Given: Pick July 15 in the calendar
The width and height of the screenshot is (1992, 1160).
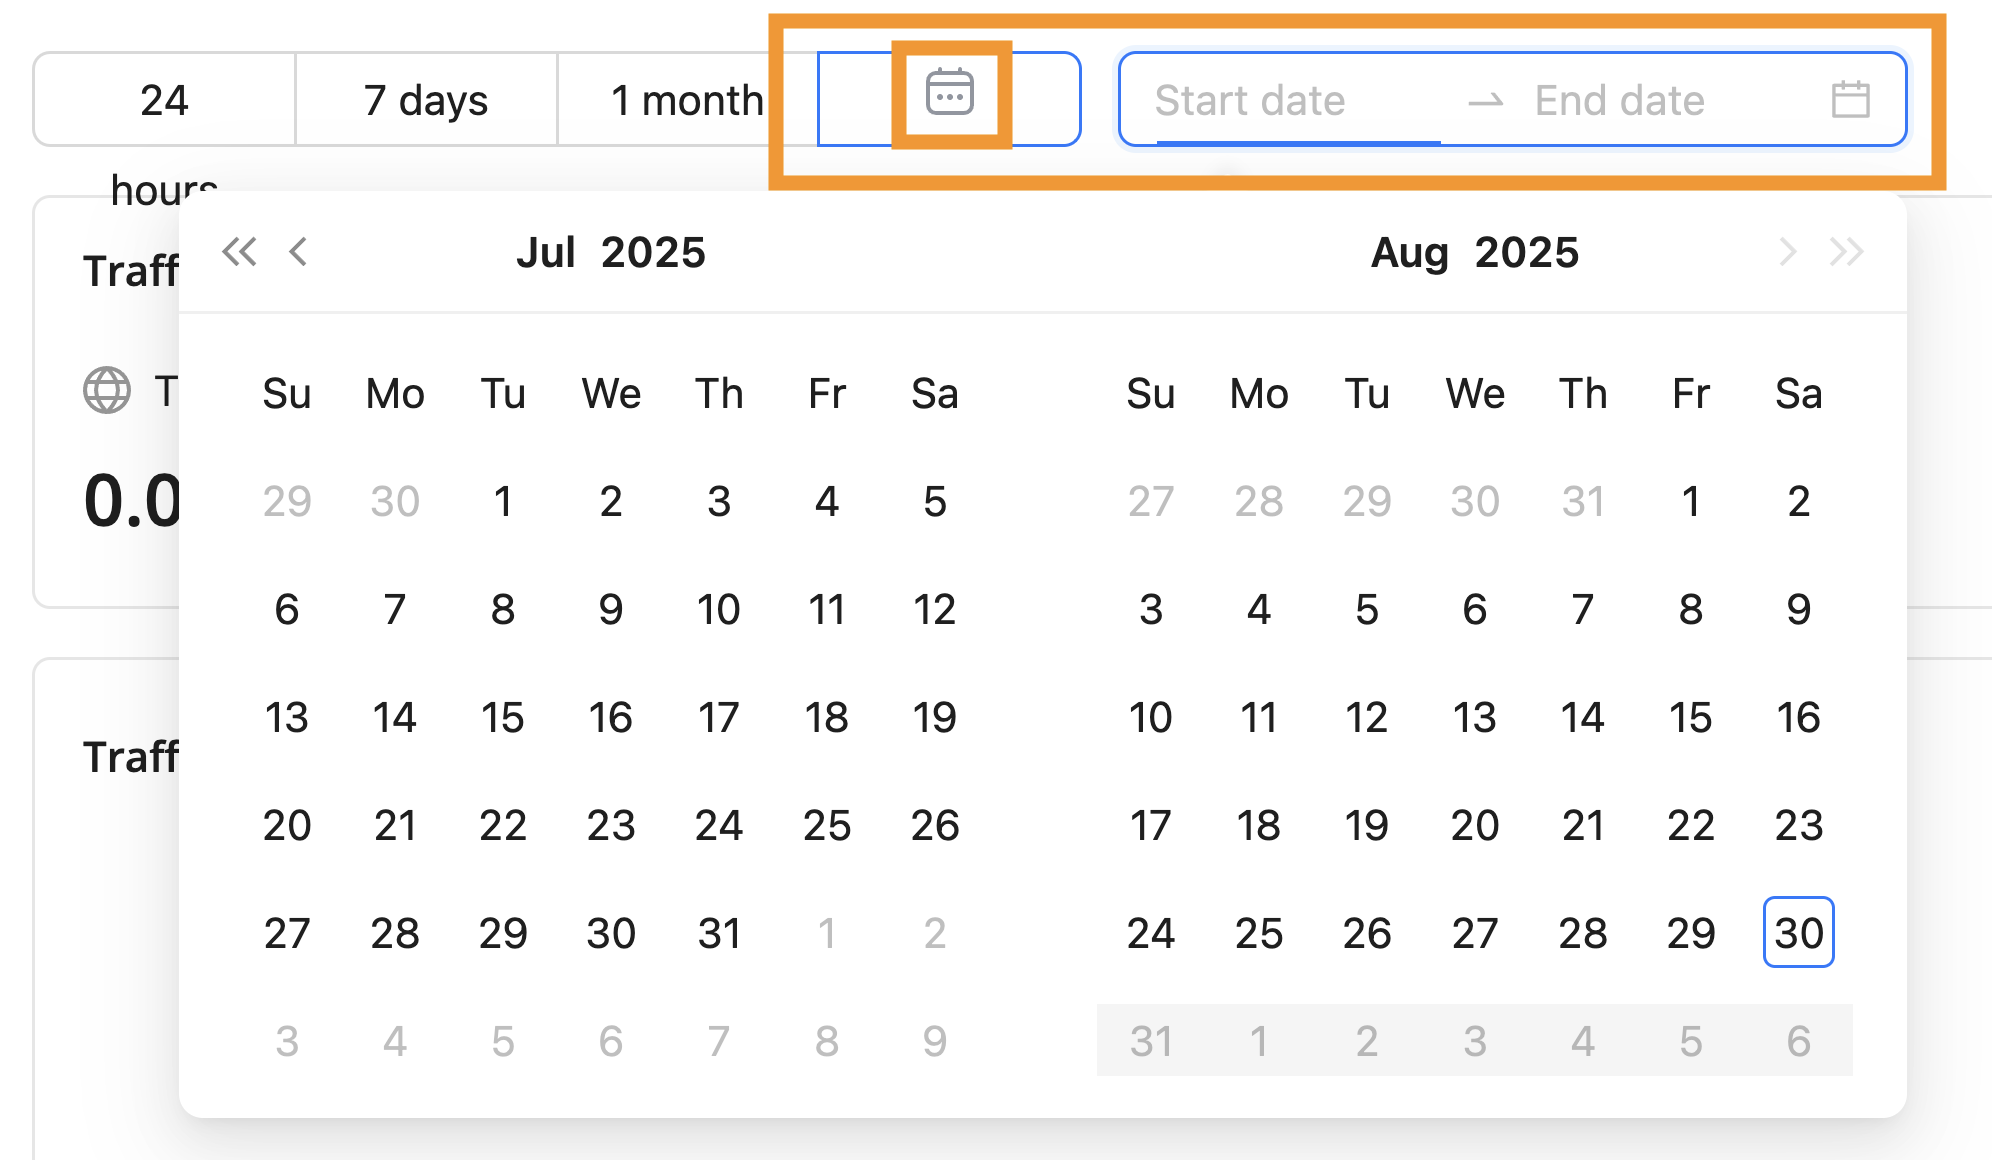Looking at the screenshot, I should click(503, 717).
